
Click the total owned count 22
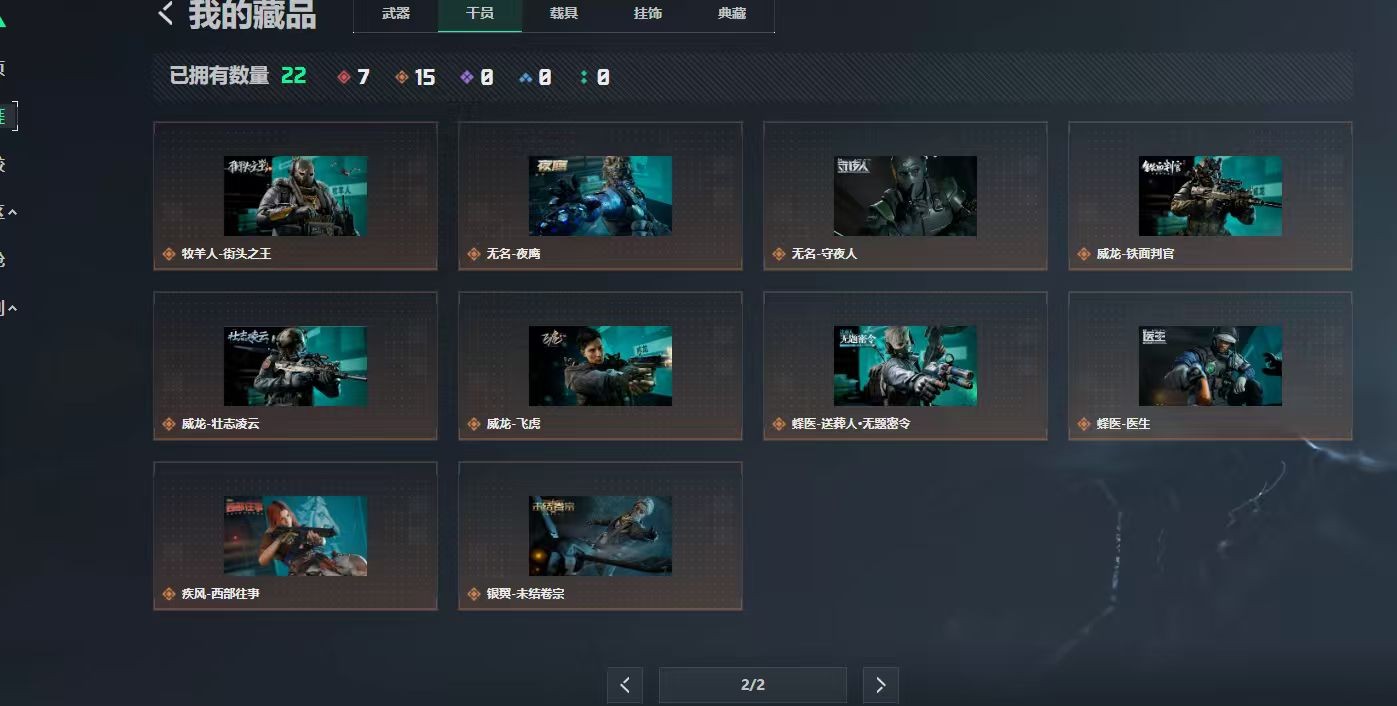[294, 76]
